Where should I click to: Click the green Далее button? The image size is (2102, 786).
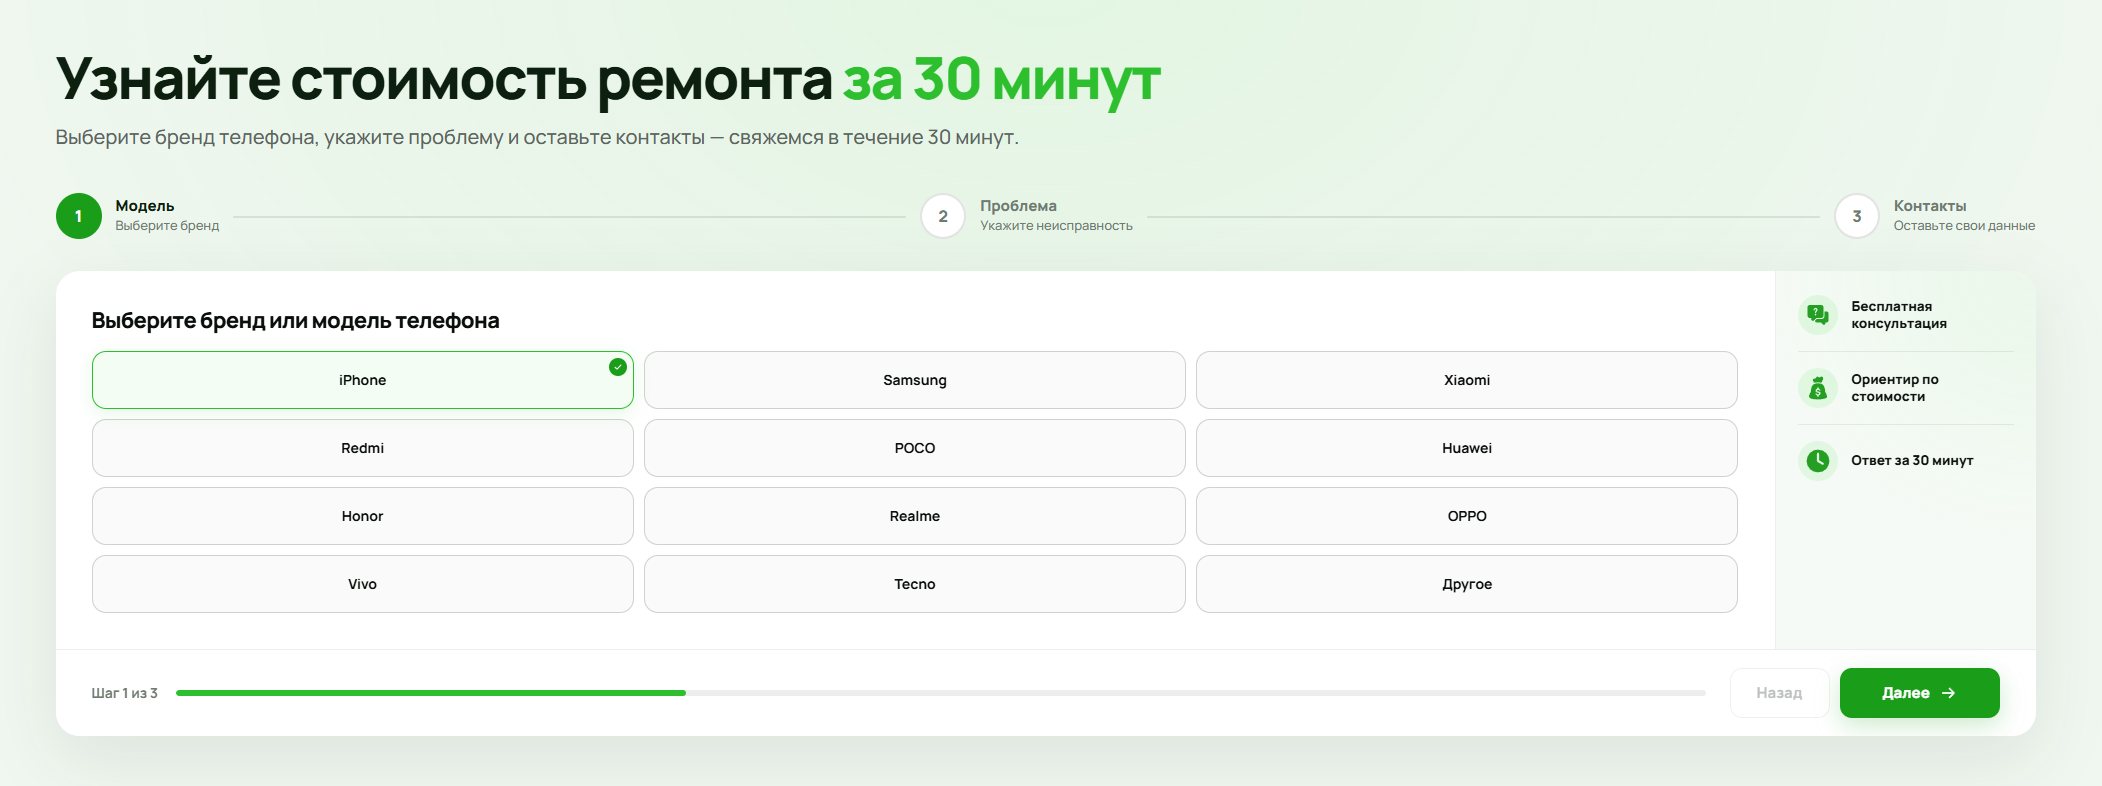click(x=1919, y=693)
